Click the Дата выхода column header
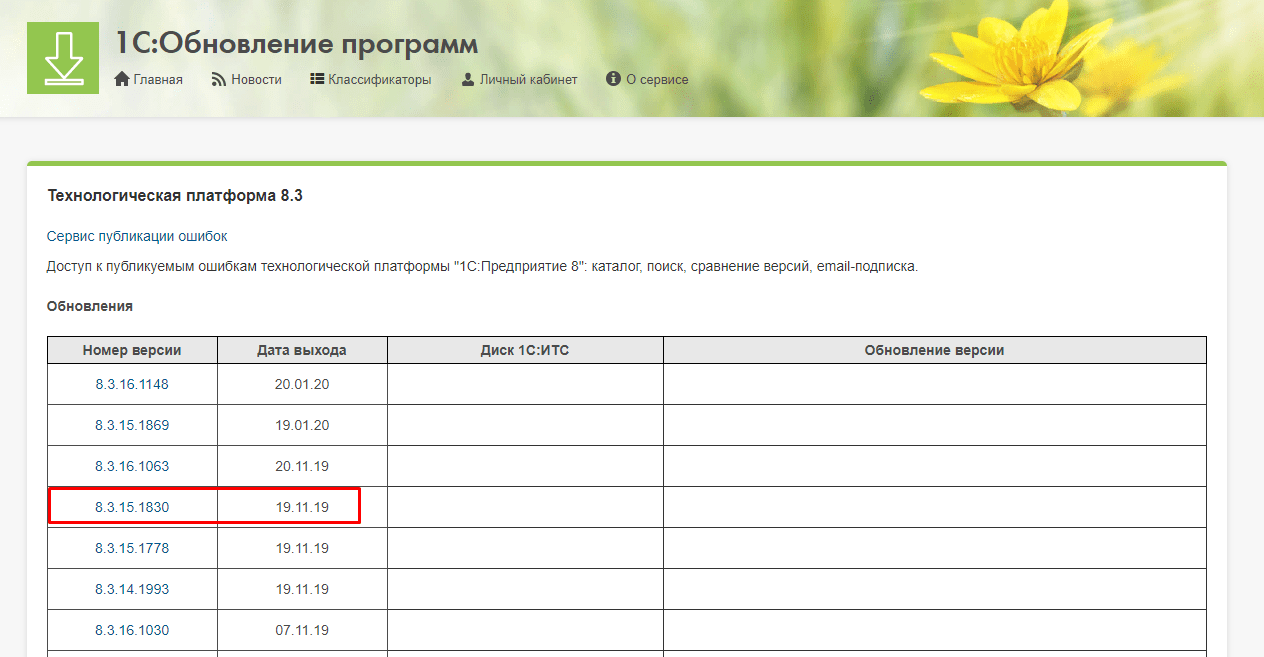The height and width of the screenshot is (657, 1264). (x=302, y=350)
